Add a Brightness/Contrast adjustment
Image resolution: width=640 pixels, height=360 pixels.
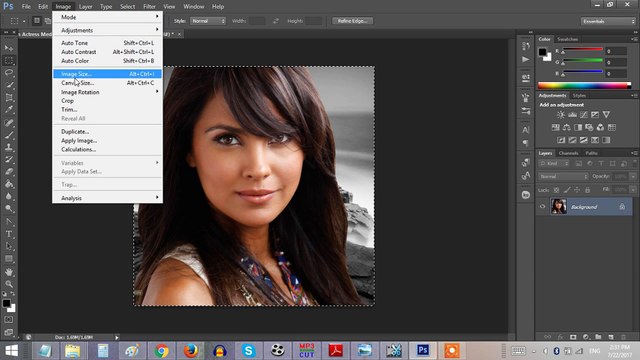(561, 115)
